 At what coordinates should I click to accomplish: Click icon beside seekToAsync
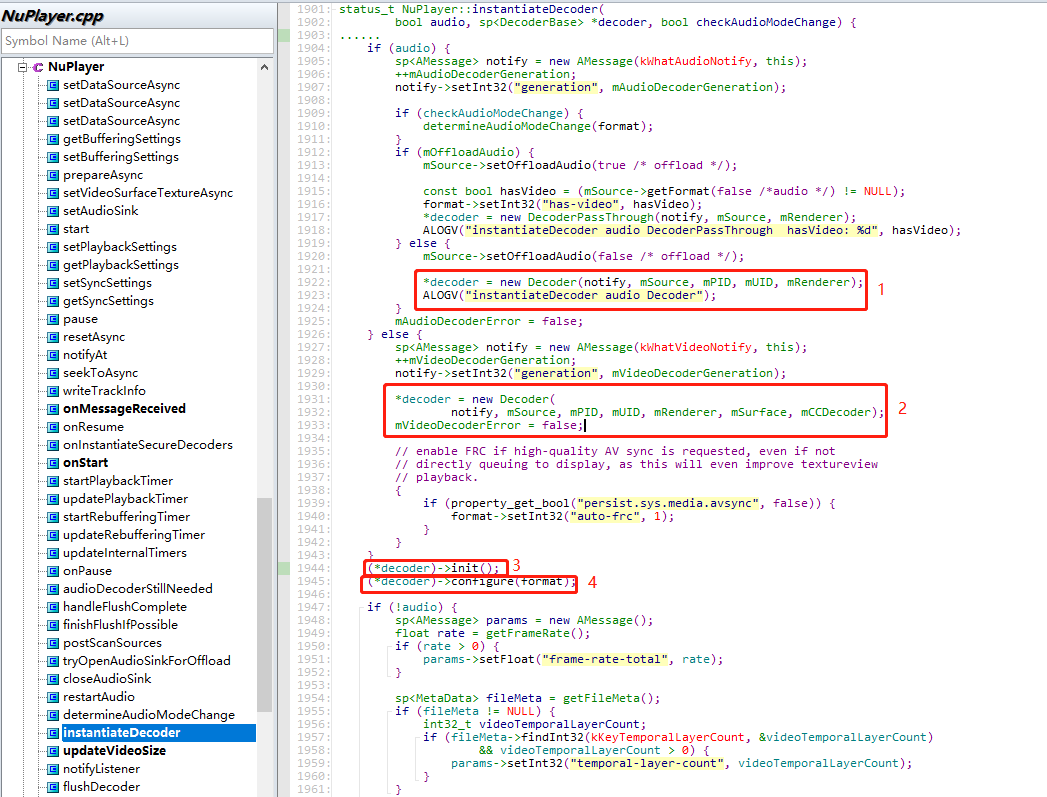tap(53, 373)
